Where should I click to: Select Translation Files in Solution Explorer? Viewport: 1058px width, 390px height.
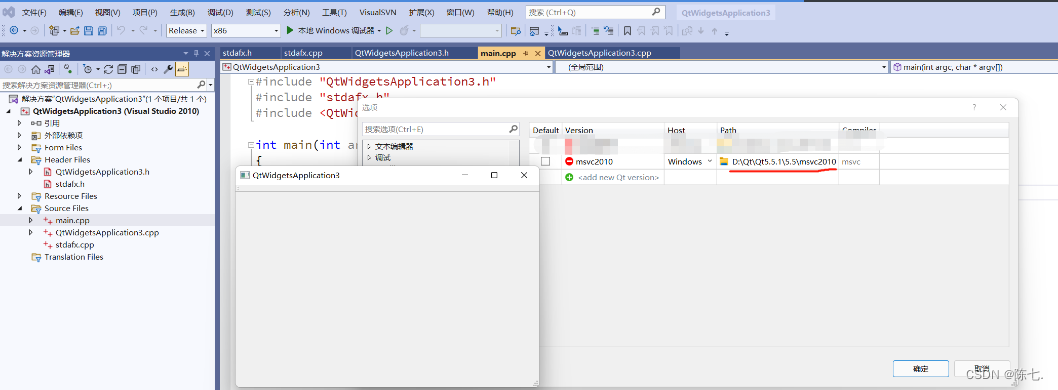(74, 257)
